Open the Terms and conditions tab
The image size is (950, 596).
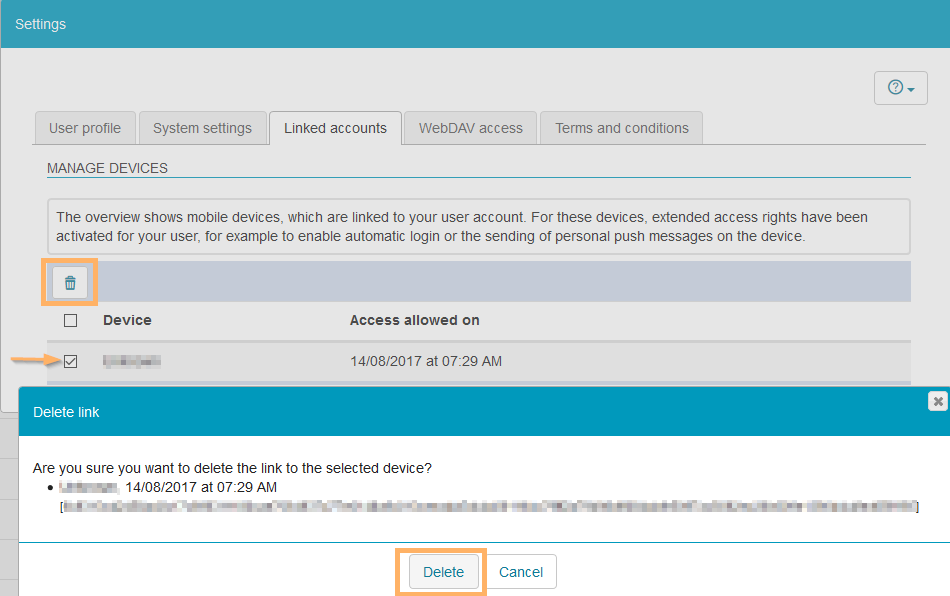click(621, 128)
